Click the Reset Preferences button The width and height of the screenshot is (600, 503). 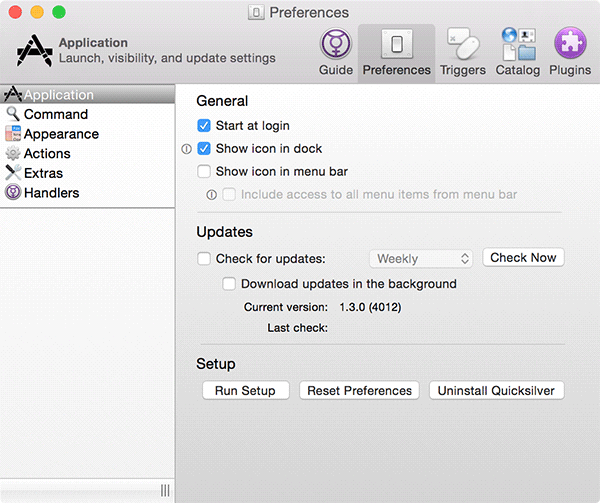(x=359, y=391)
